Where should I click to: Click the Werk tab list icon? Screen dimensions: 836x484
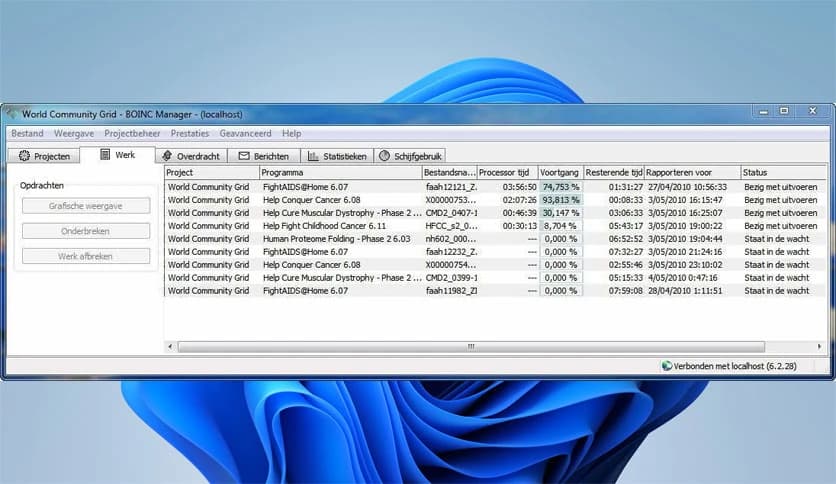(105, 155)
